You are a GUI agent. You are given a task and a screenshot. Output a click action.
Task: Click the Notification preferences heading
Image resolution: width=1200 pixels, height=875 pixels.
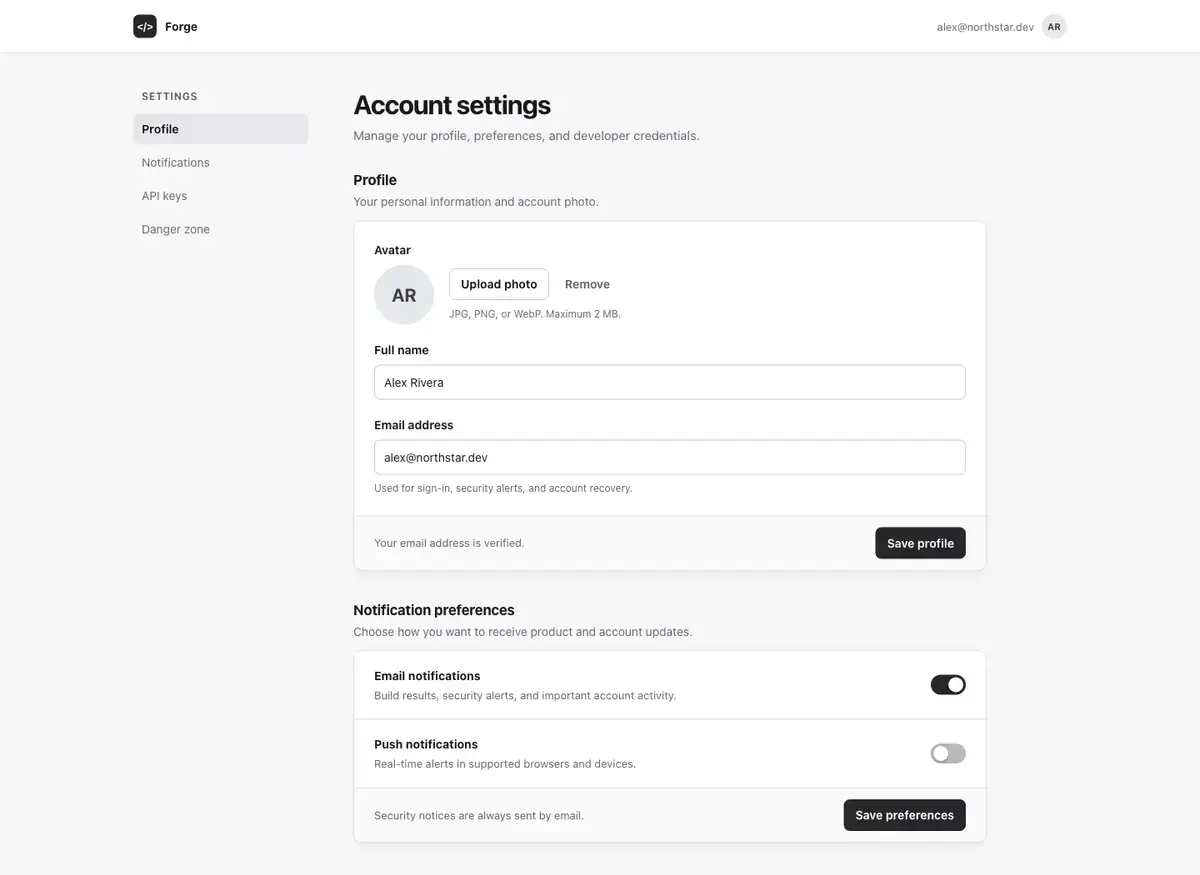[434, 610]
